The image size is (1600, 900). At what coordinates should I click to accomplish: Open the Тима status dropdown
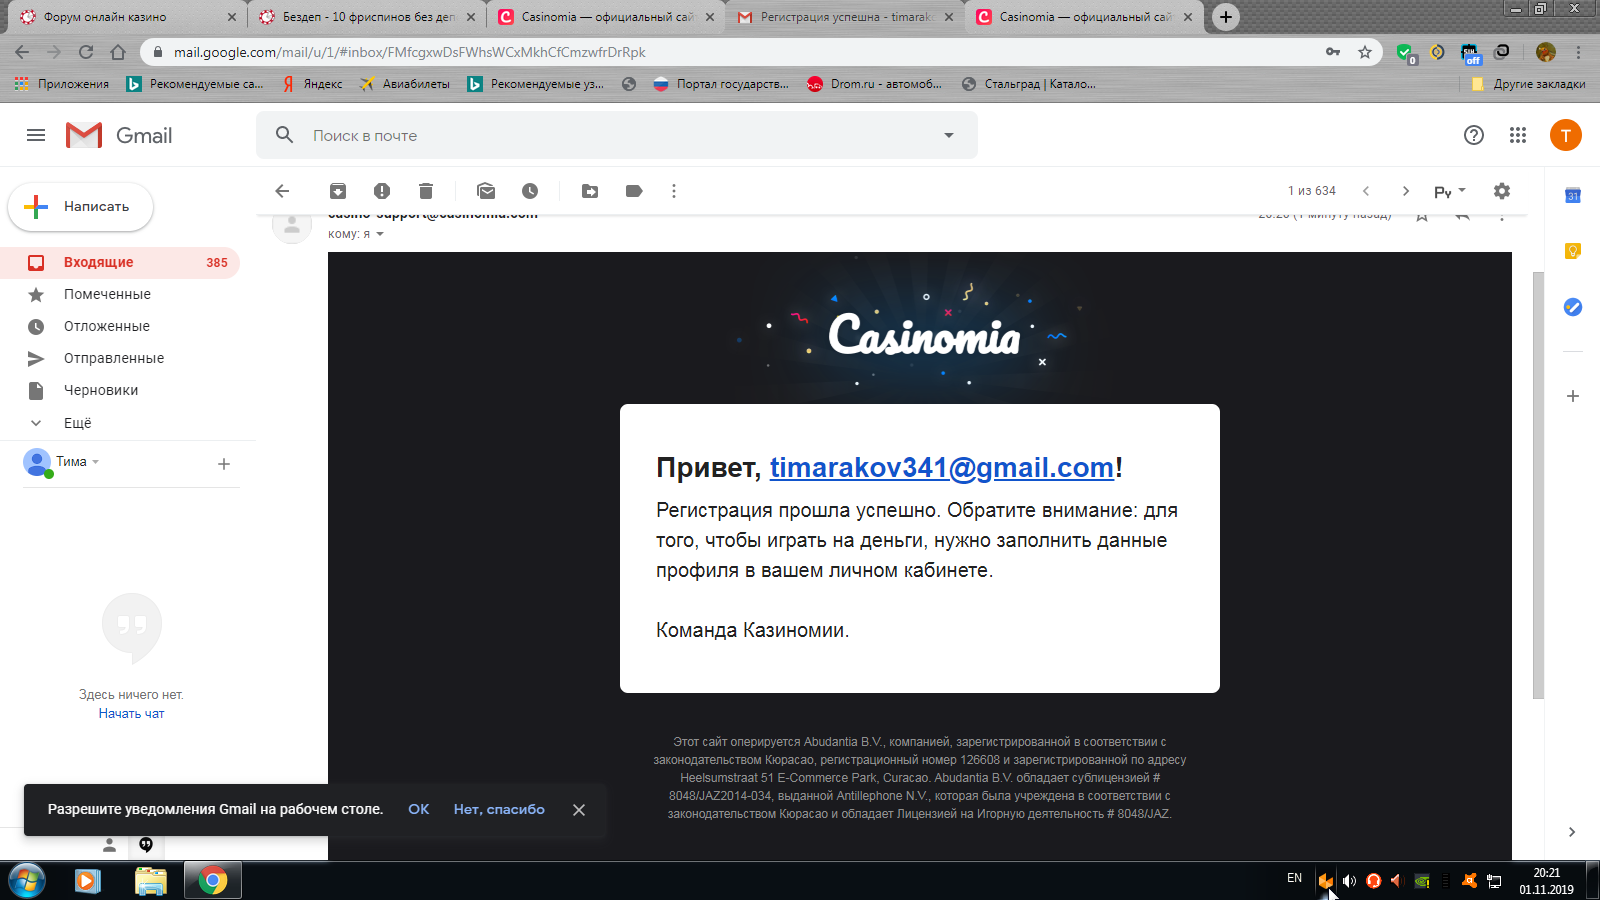point(96,462)
